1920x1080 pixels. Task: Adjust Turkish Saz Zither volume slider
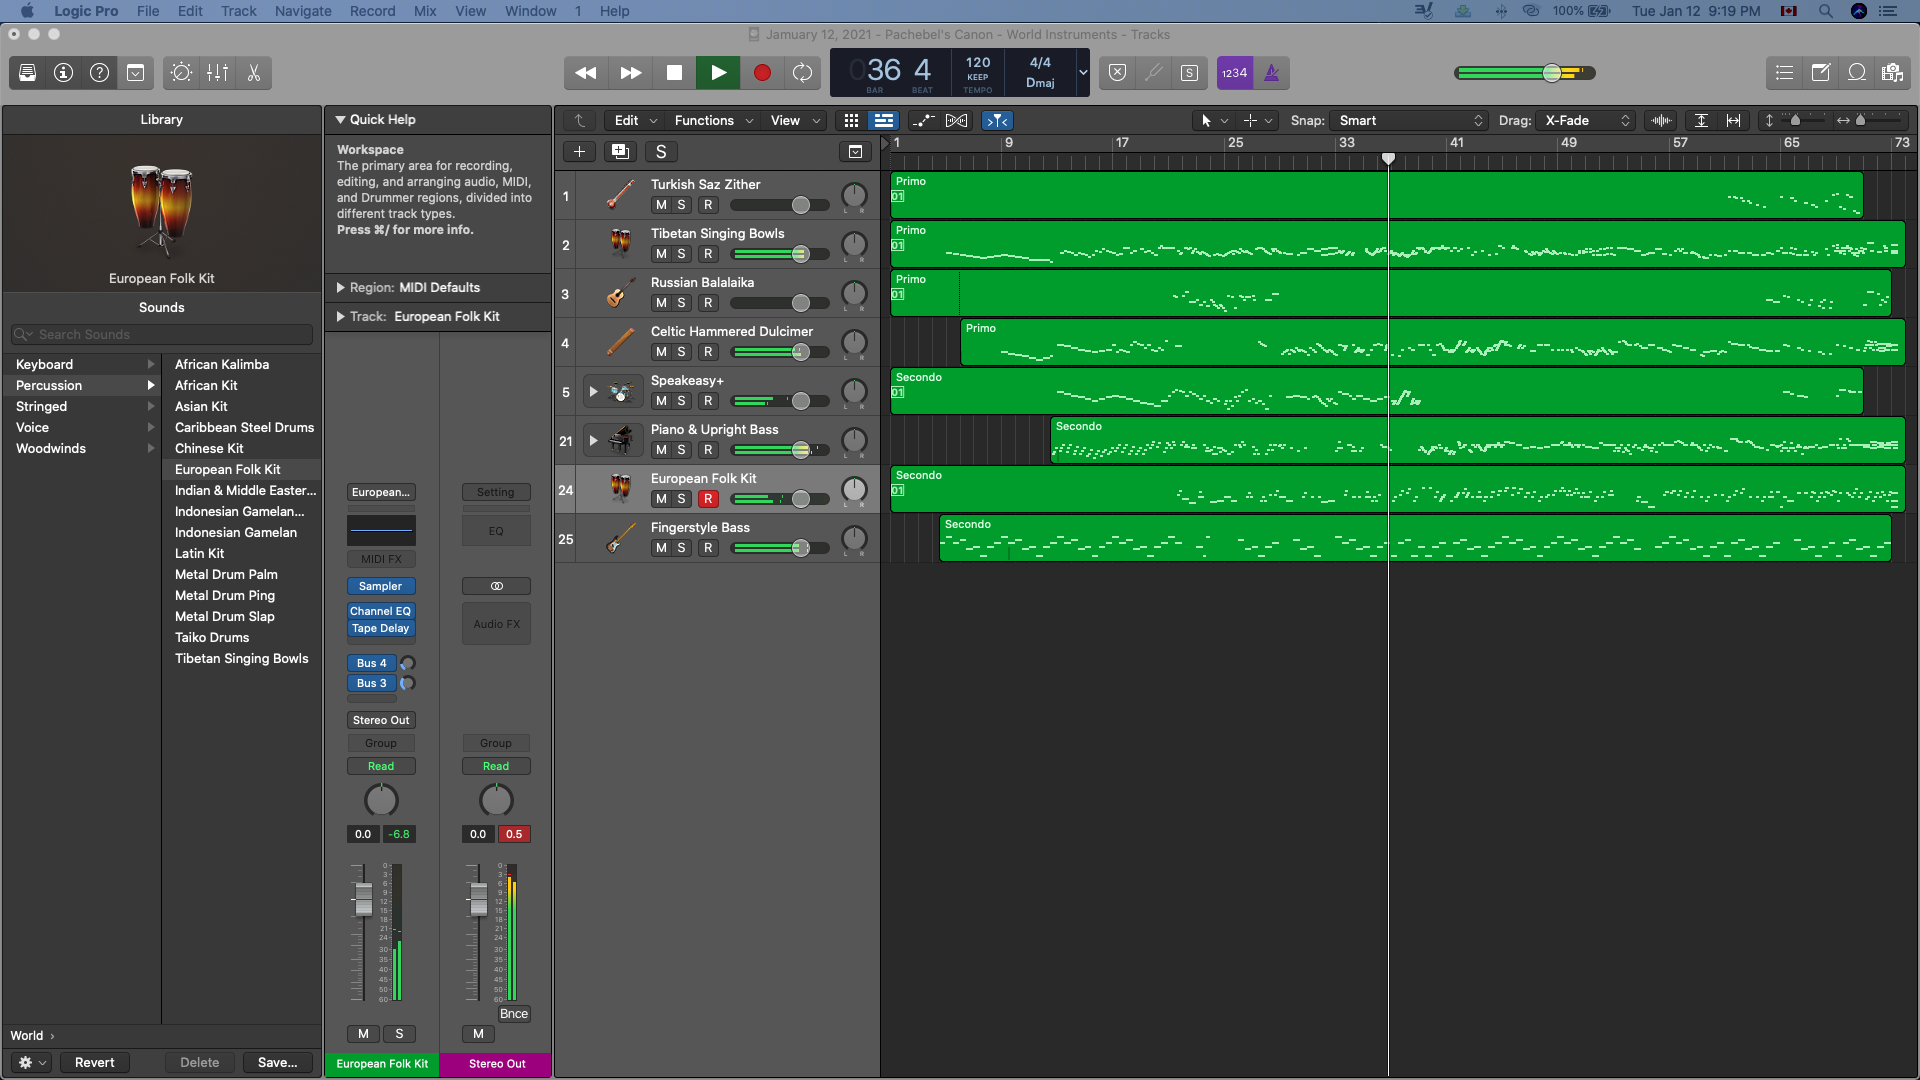coord(801,205)
